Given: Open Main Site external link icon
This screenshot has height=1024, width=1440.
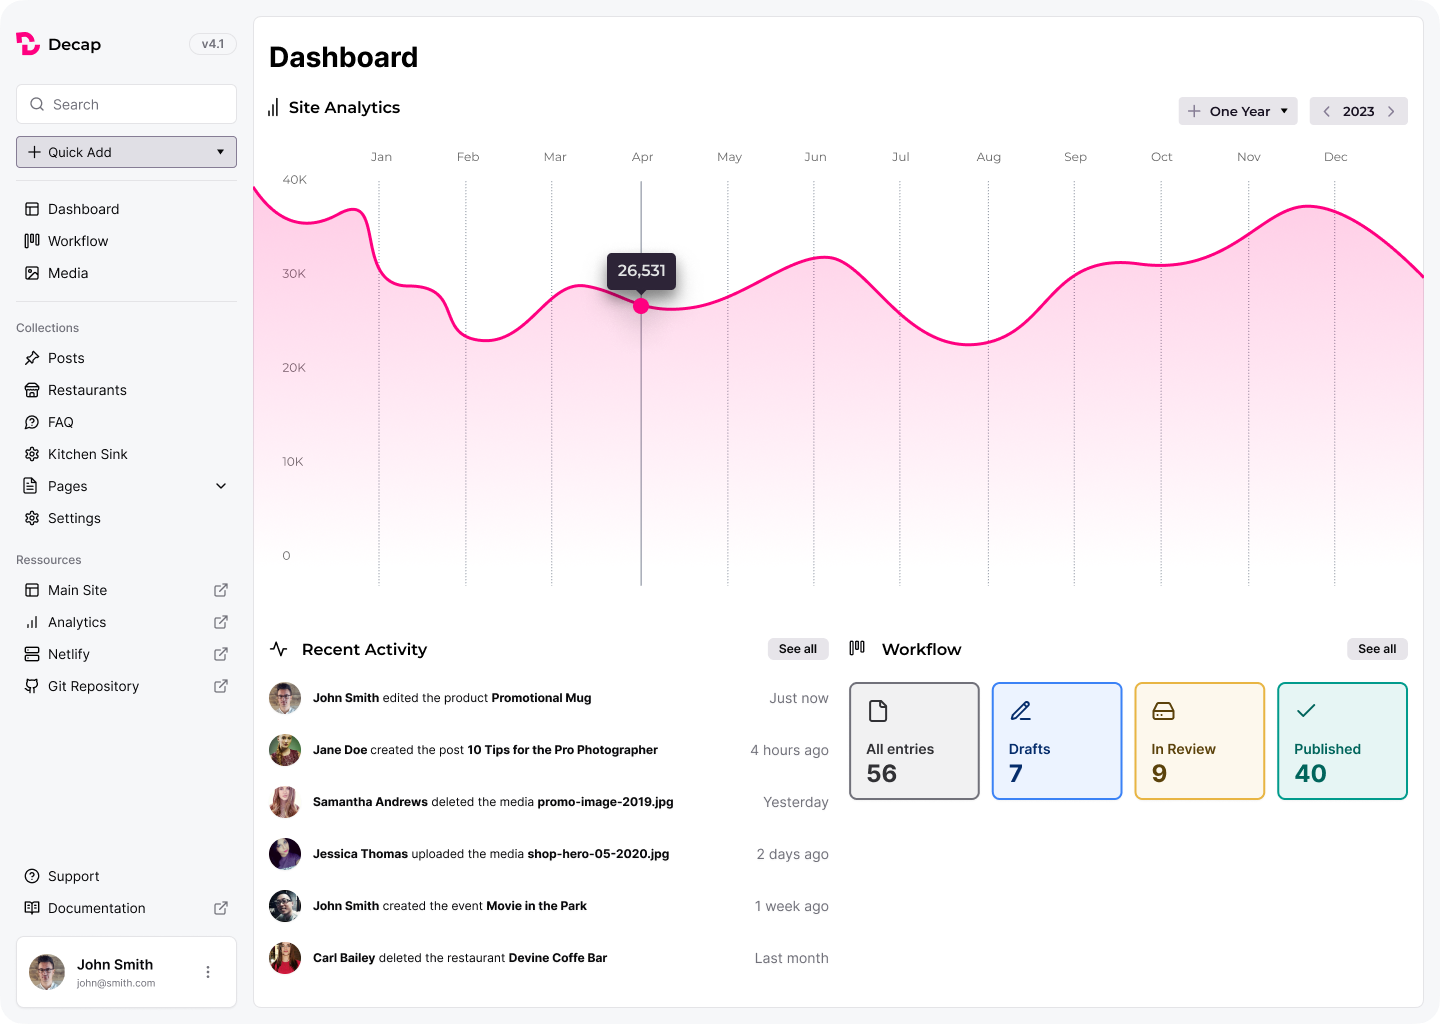Looking at the screenshot, I should [x=221, y=590].
